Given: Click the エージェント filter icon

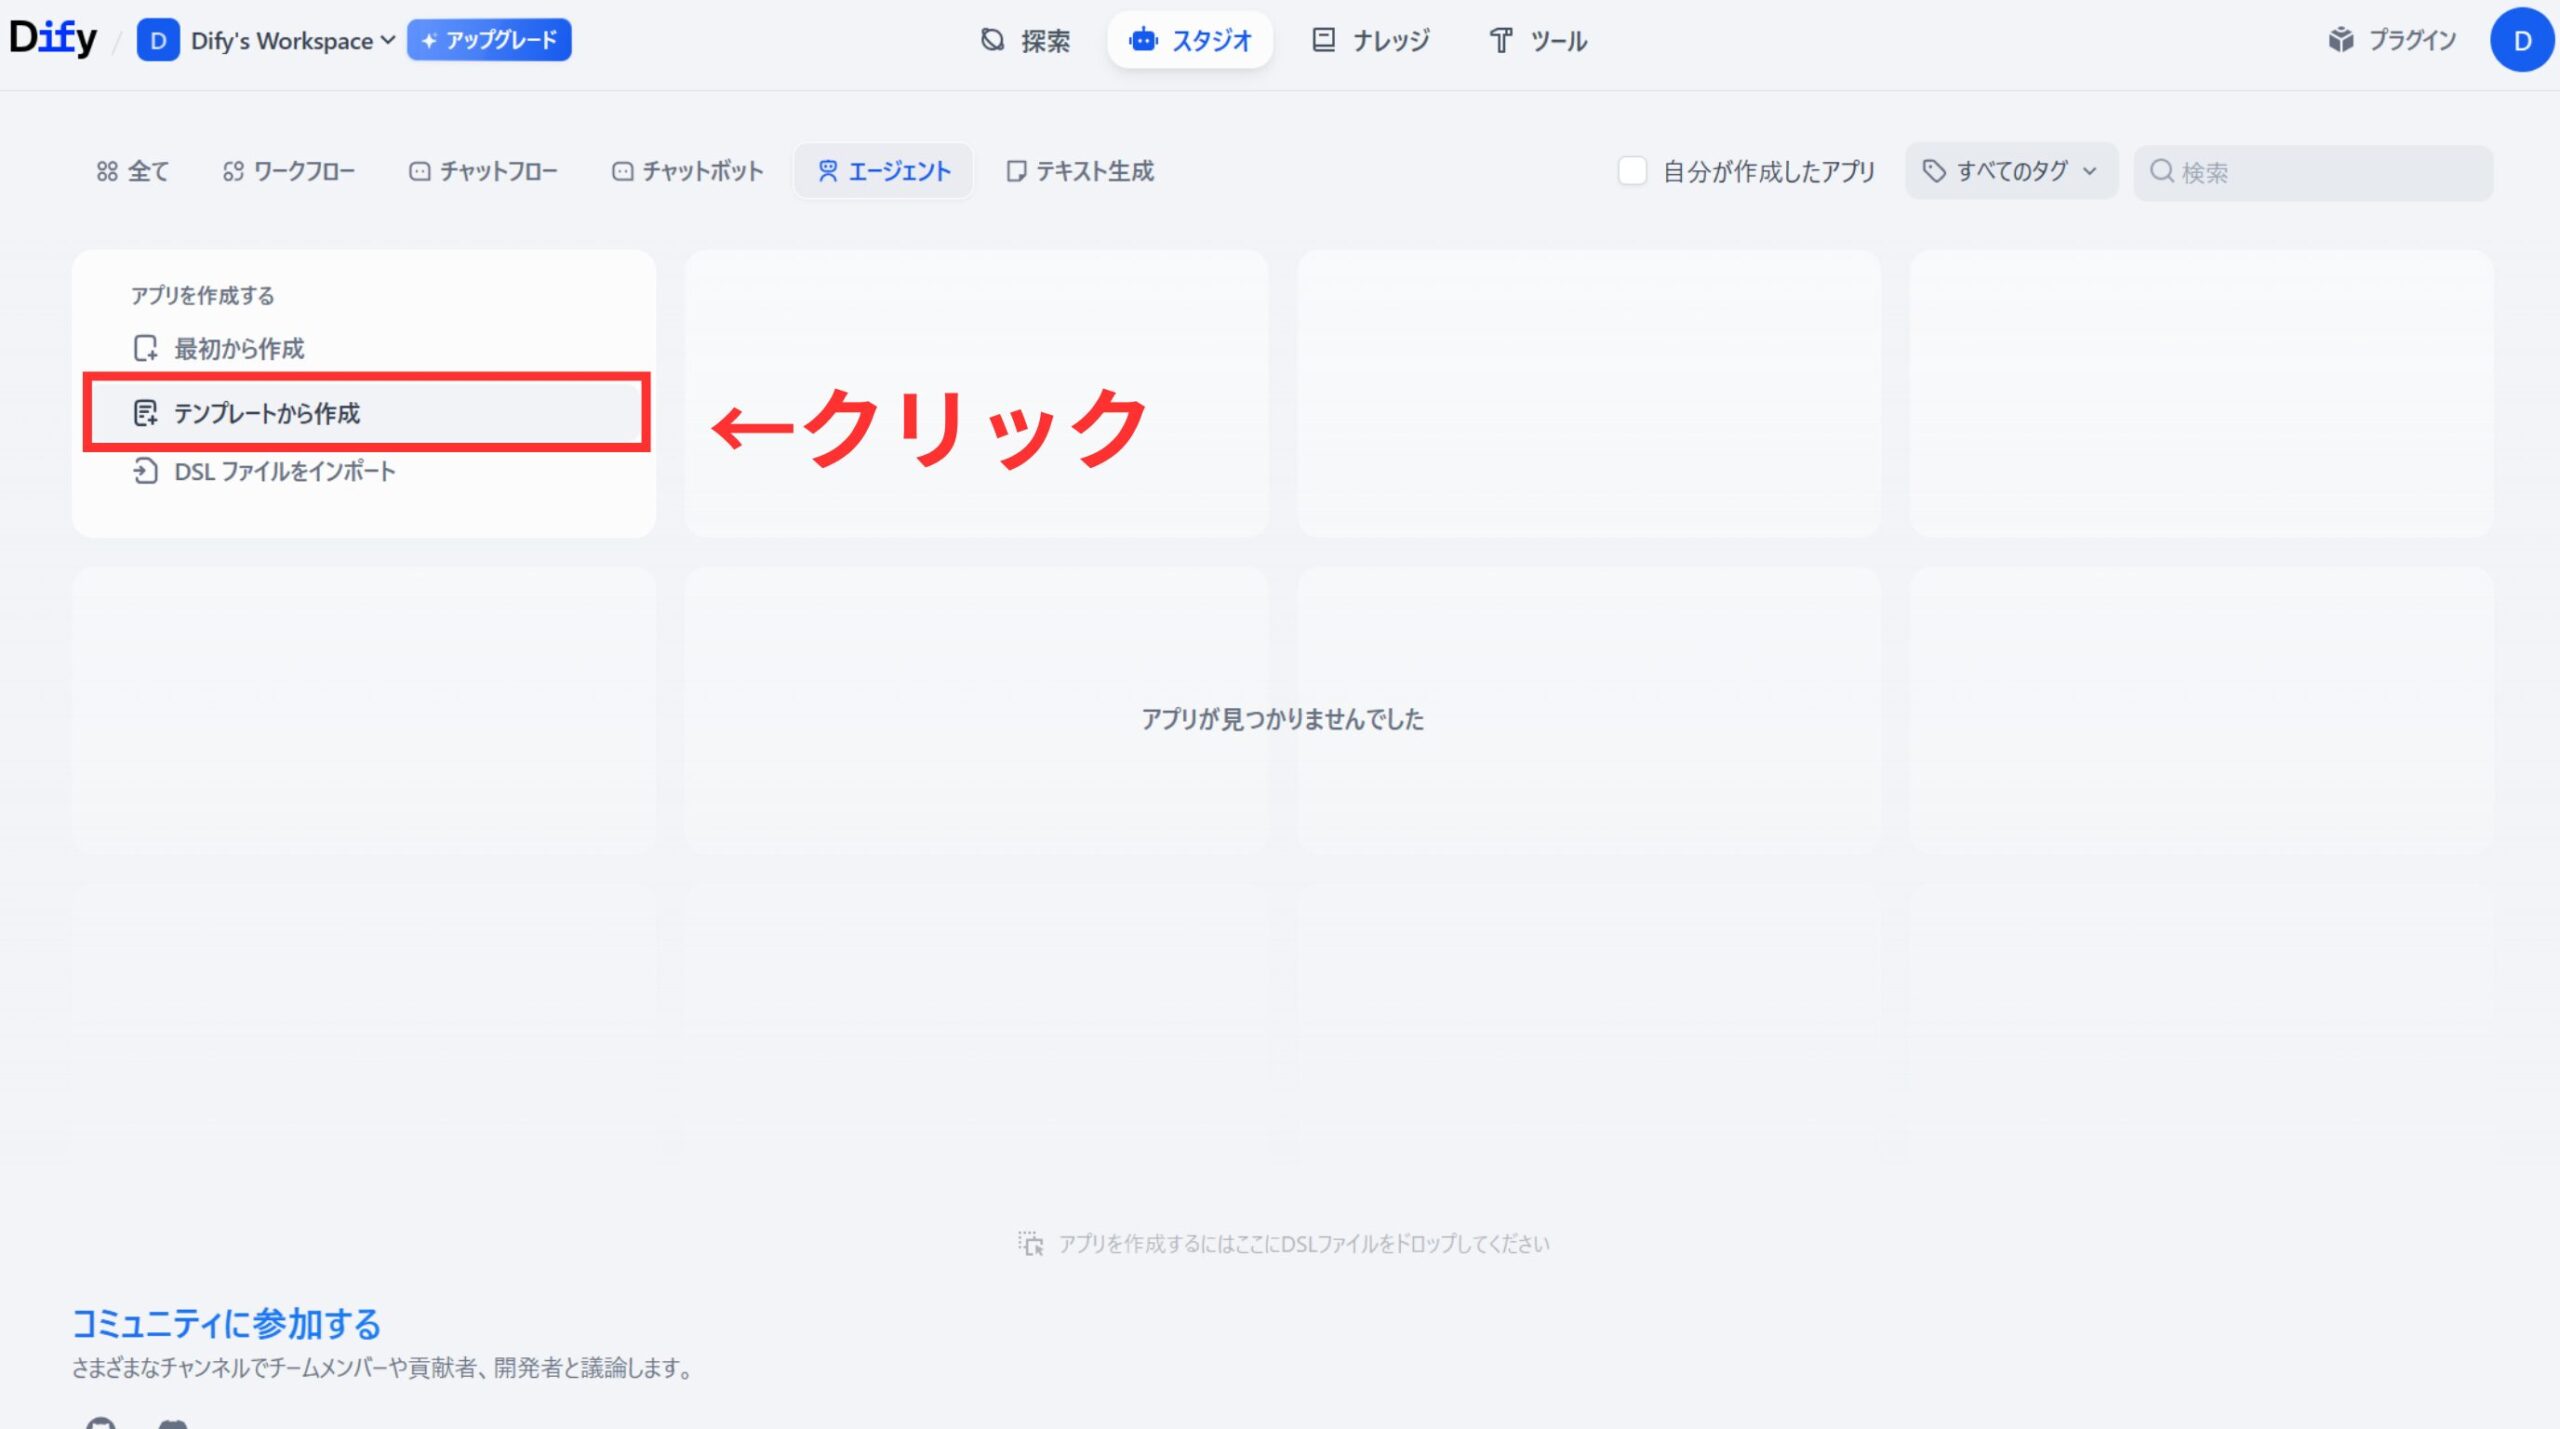Looking at the screenshot, I should point(828,171).
